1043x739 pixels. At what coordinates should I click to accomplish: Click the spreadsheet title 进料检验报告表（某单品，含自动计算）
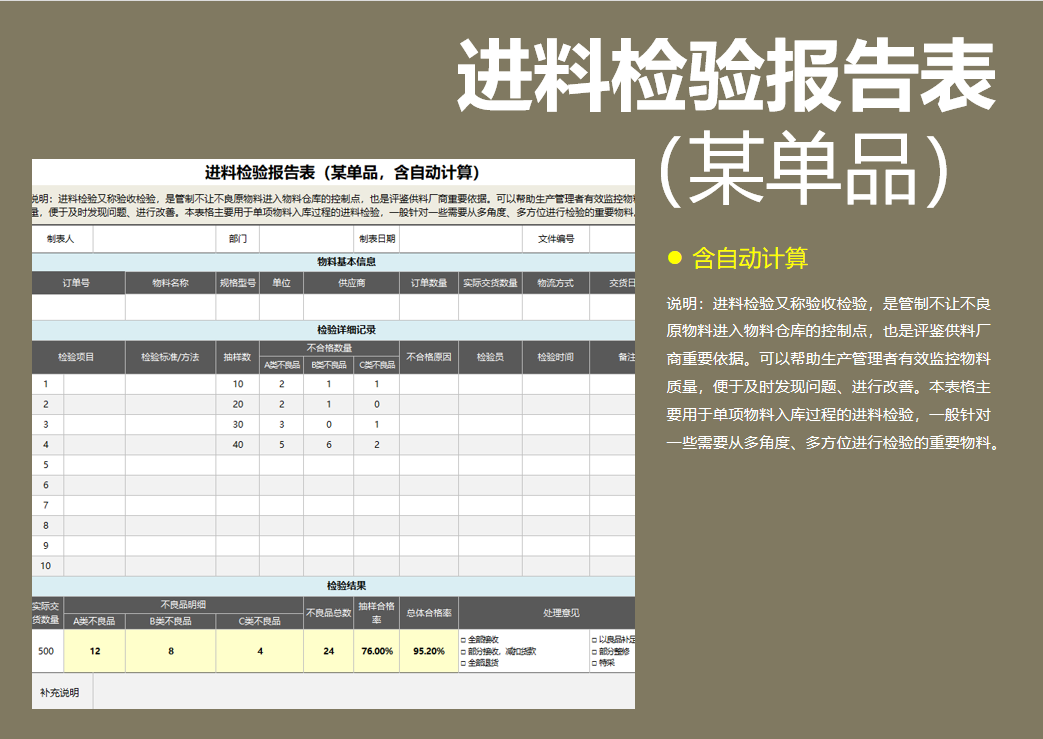click(342, 173)
